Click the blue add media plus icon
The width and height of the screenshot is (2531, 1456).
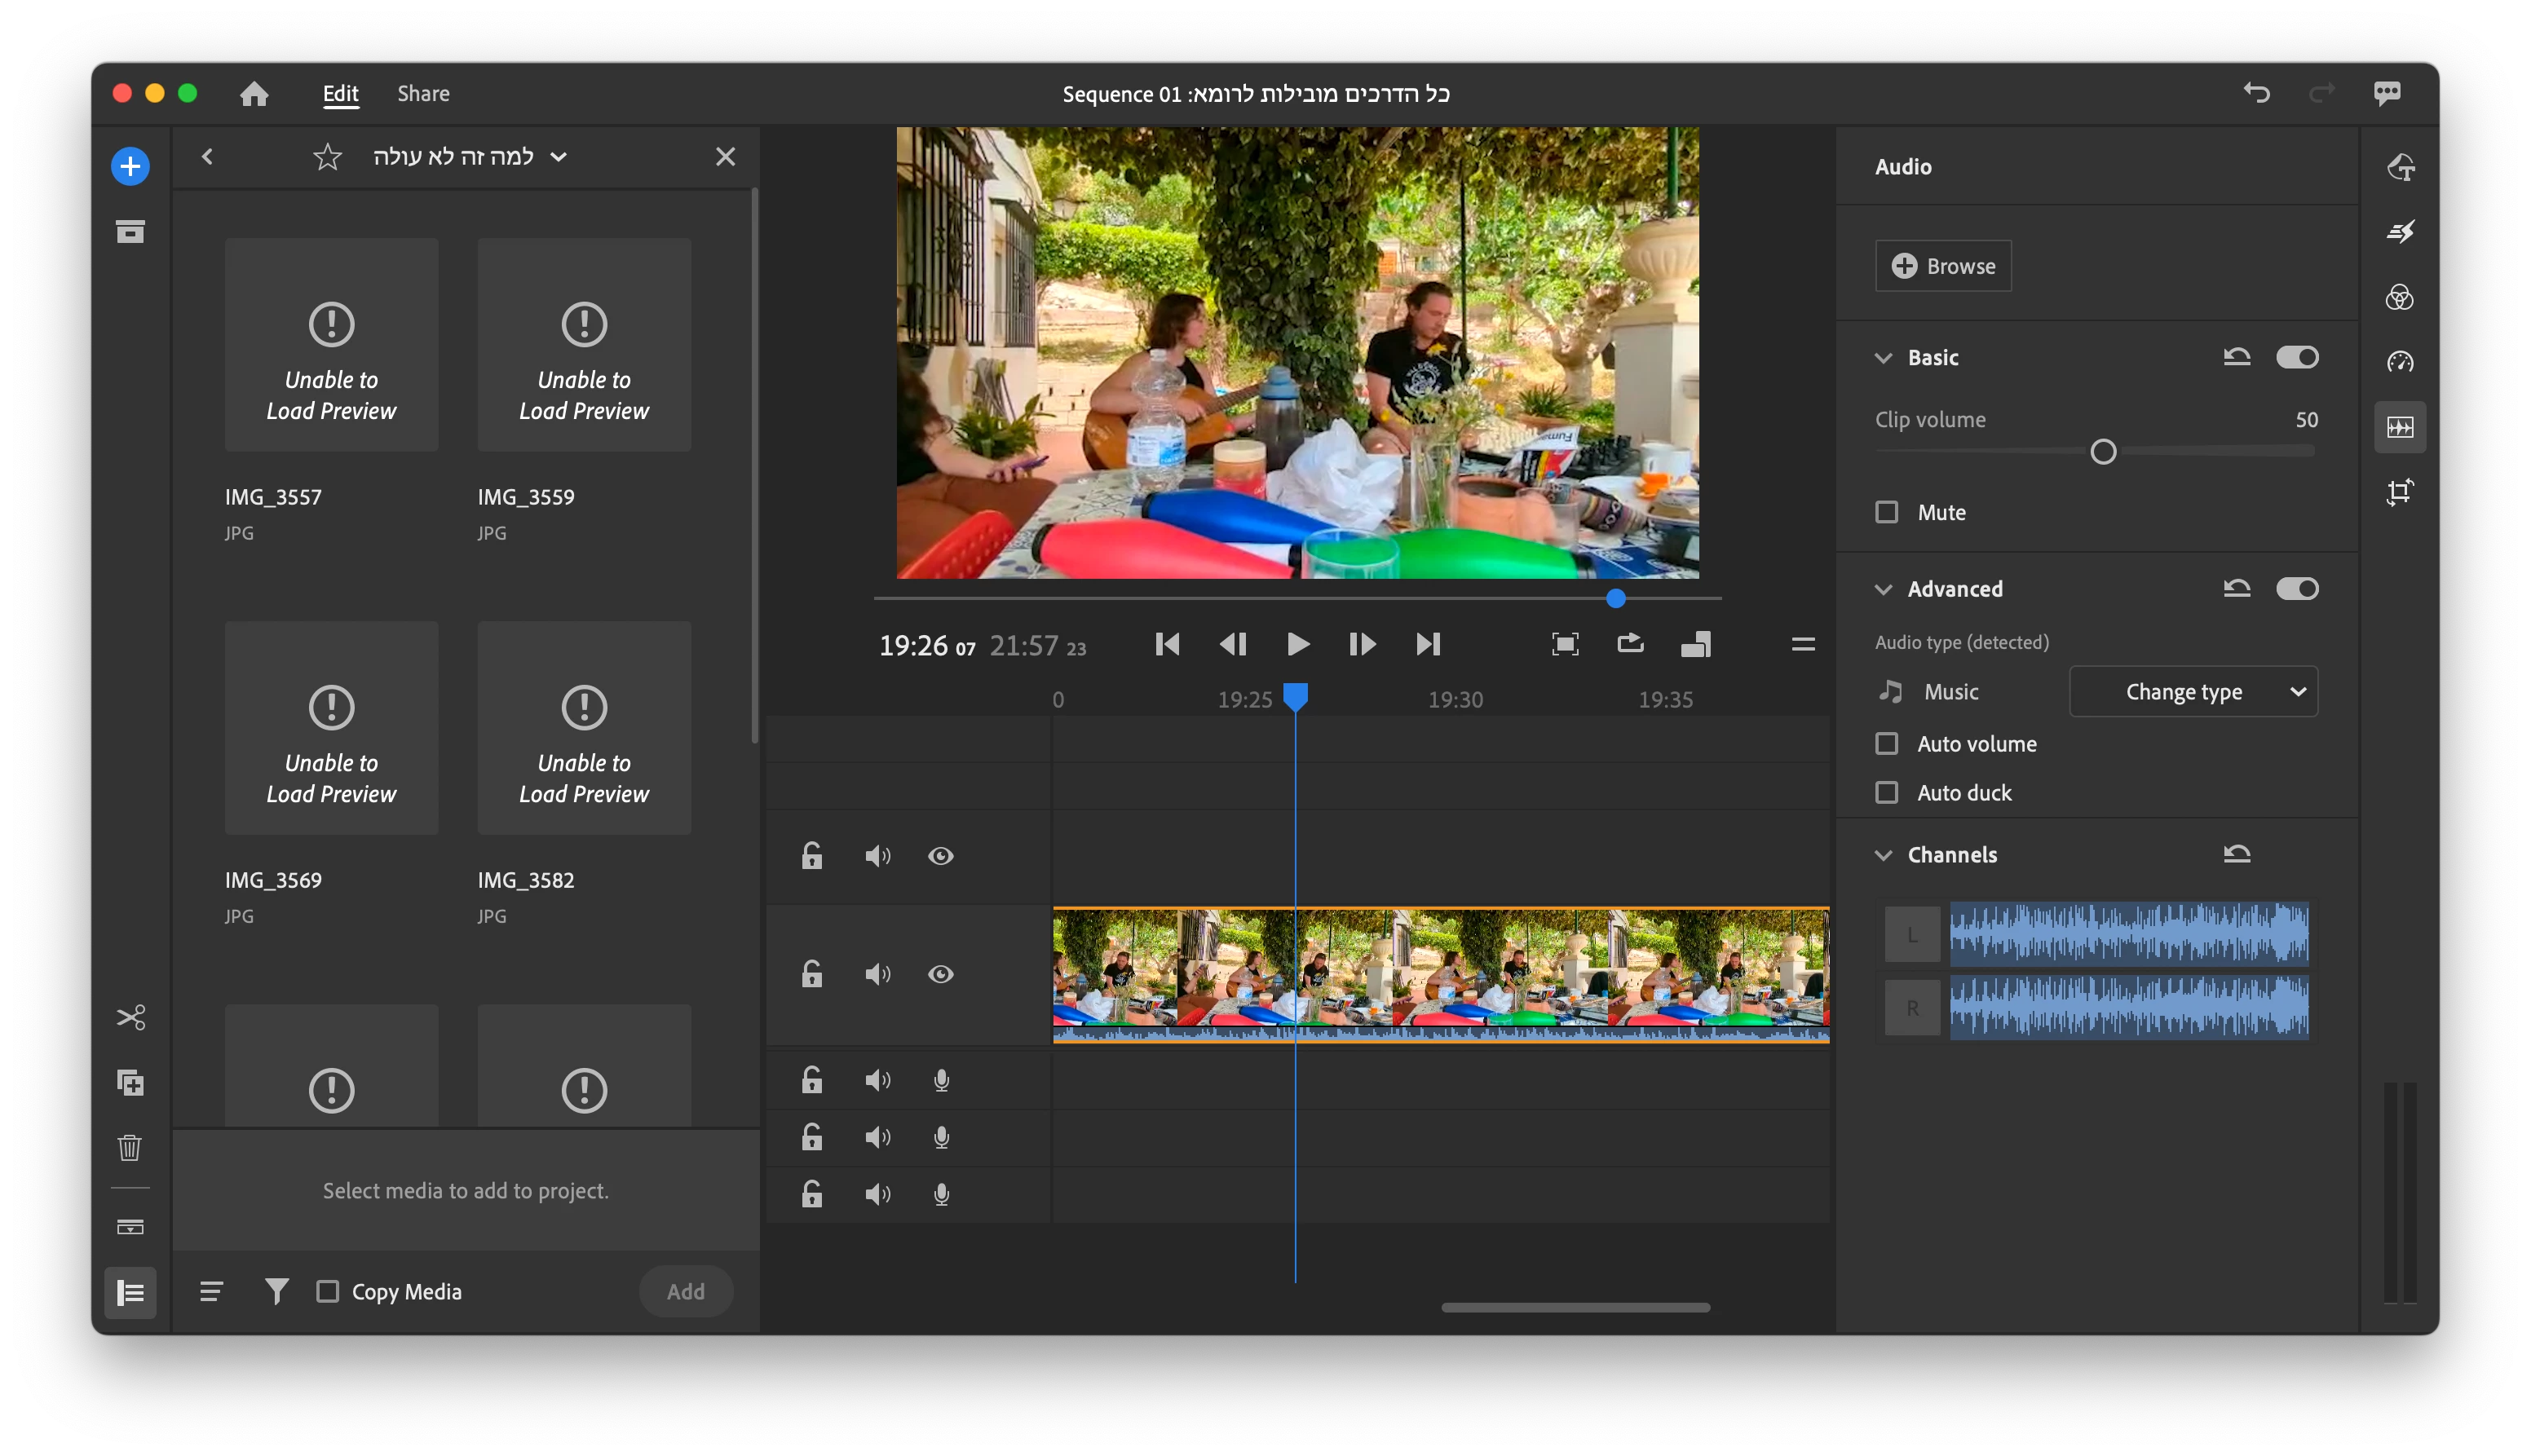click(x=130, y=166)
